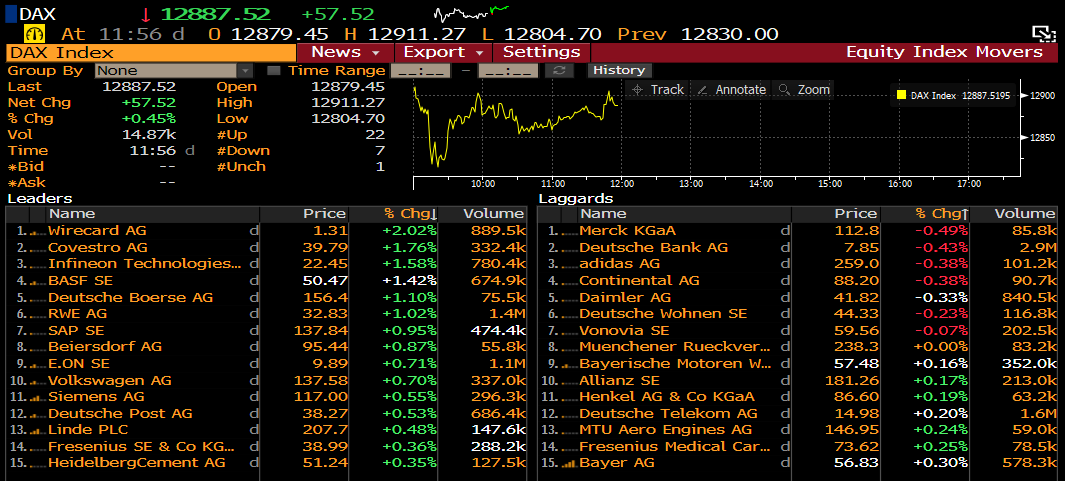Open the News dropdown menu
1065x481 pixels.
[x=345, y=52]
